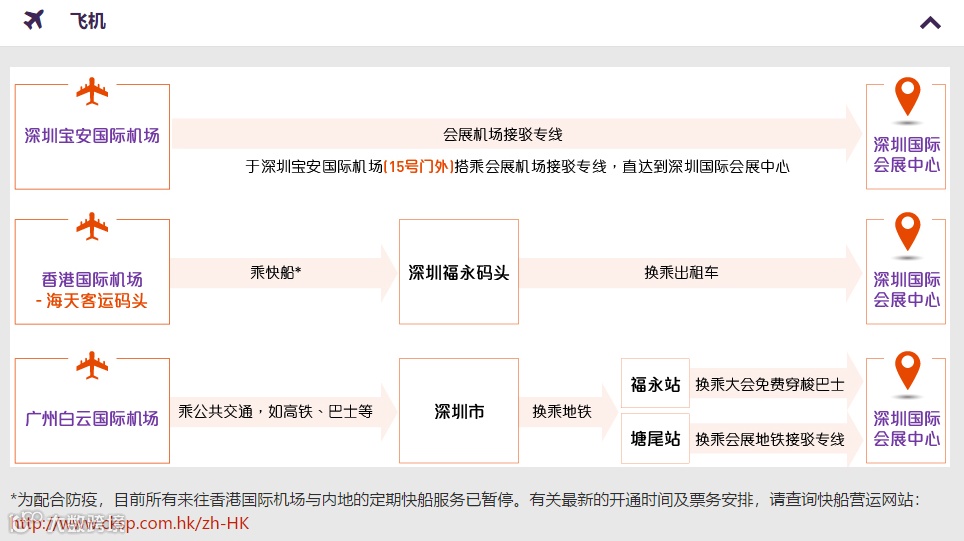Click the location pin in the 会展机场接驳专线 row
This screenshot has width=964, height=541.
pos(907,97)
